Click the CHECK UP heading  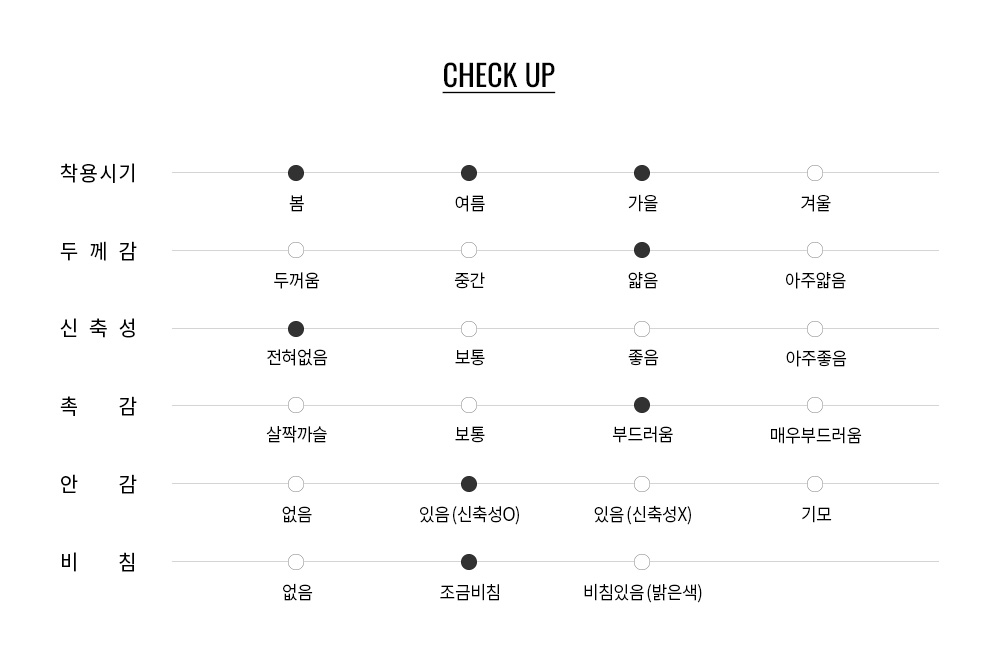click(x=499, y=76)
